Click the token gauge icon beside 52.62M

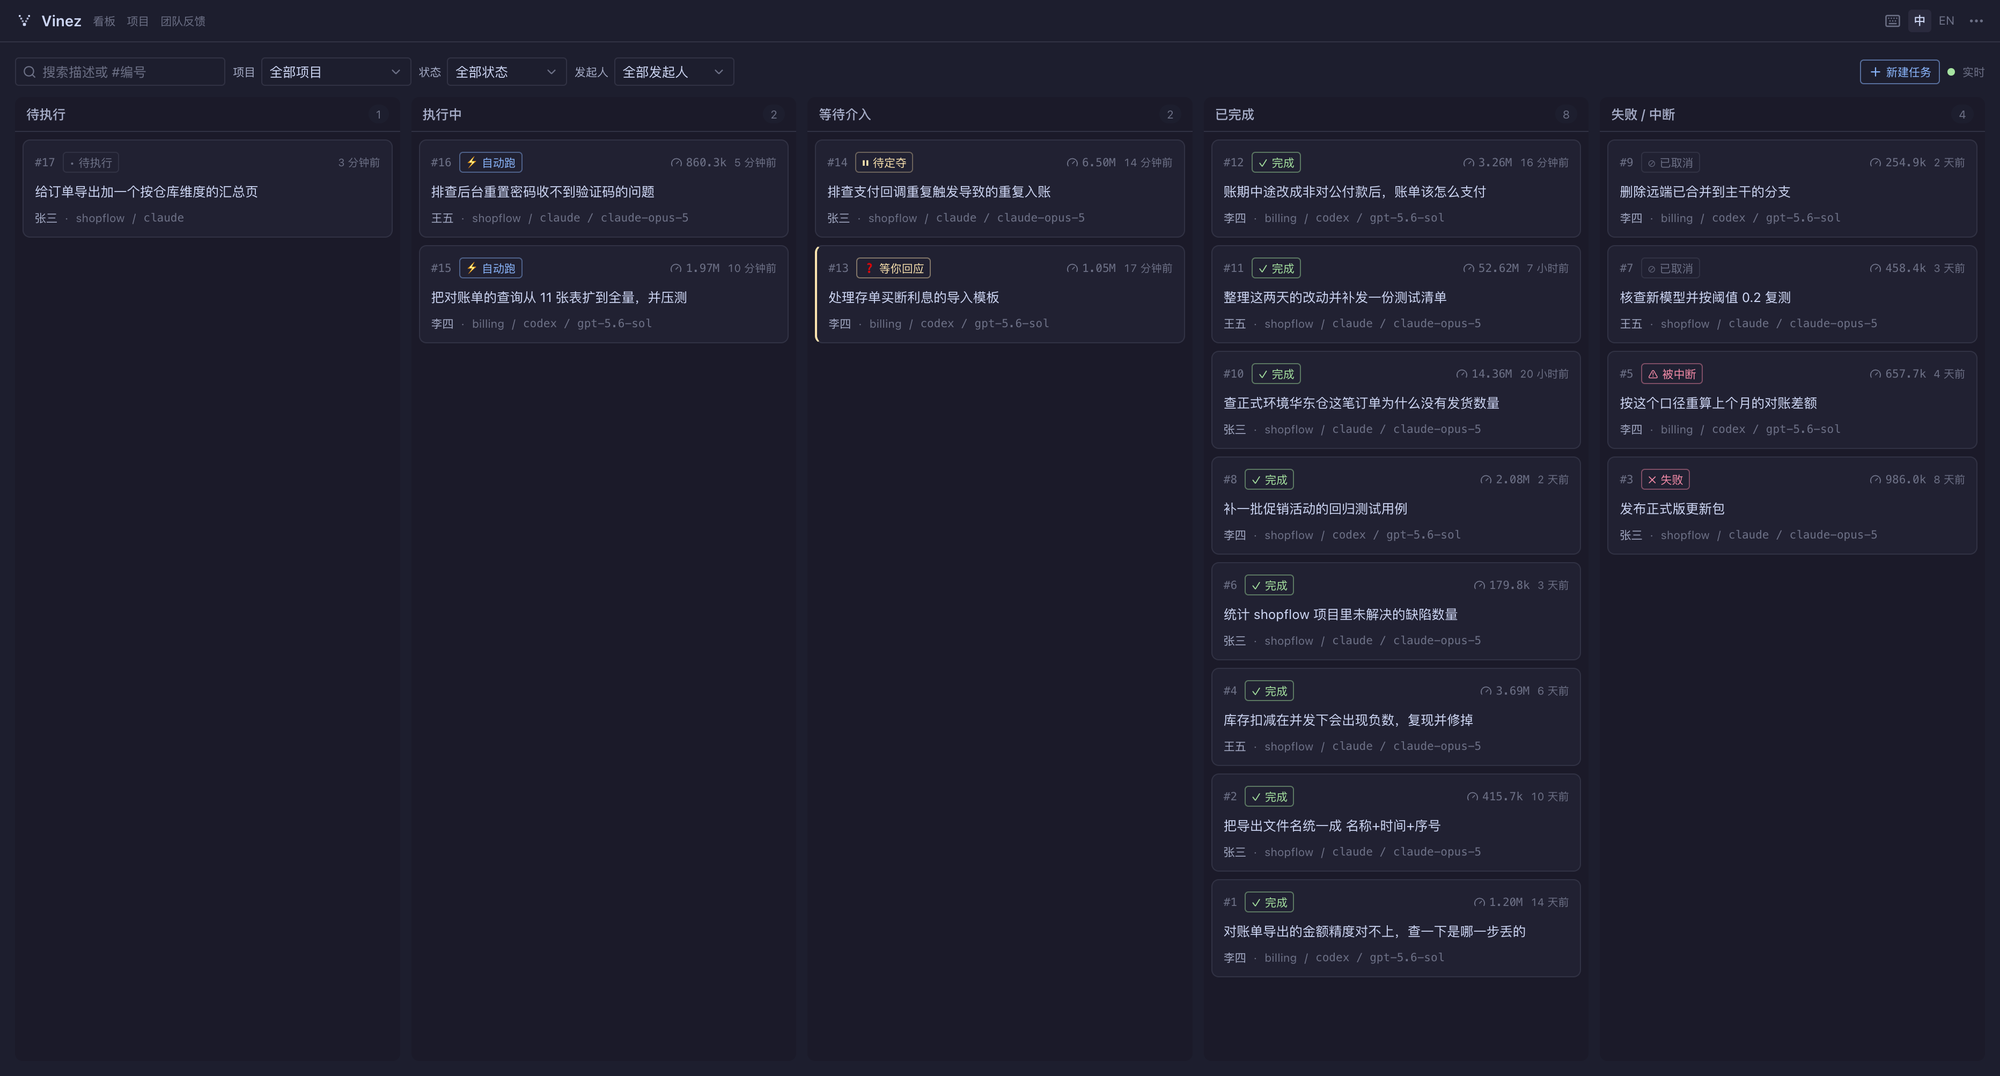tap(1468, 268)
